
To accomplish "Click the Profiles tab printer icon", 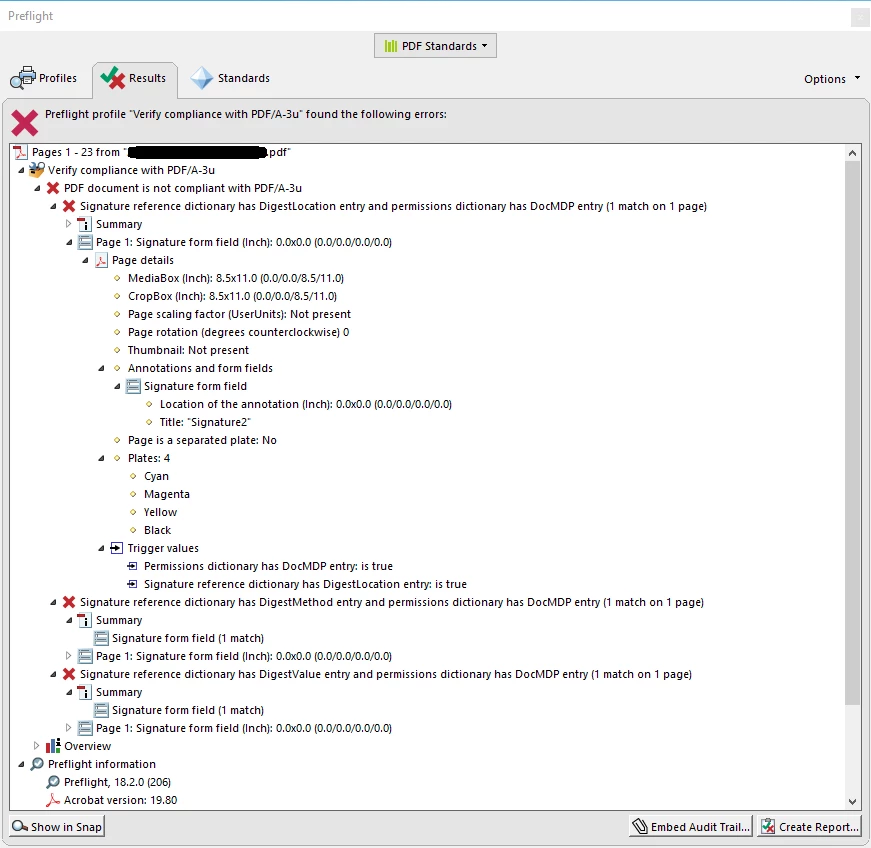I will point(23,78).
